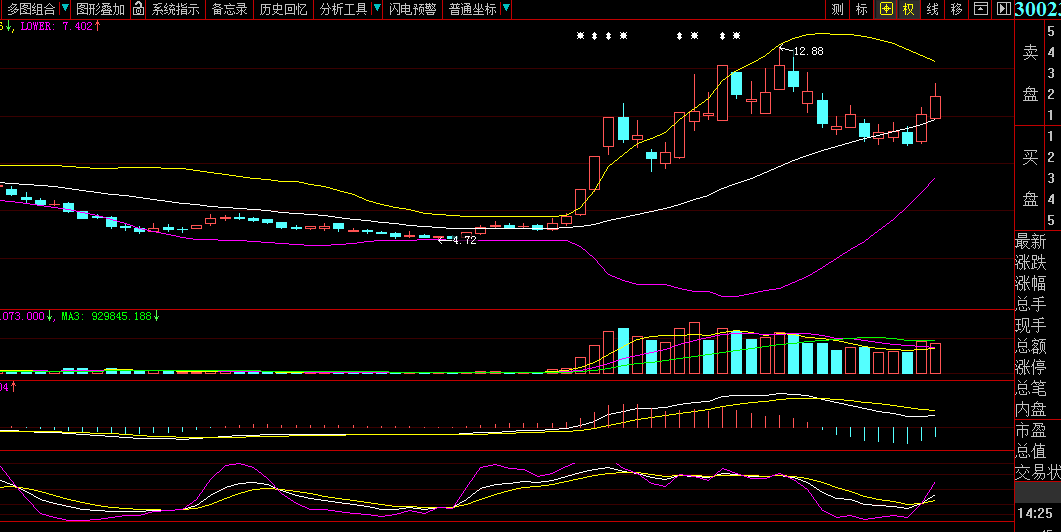Expand the 普通坐标 dropdown arrow

[x=505, y=9]
